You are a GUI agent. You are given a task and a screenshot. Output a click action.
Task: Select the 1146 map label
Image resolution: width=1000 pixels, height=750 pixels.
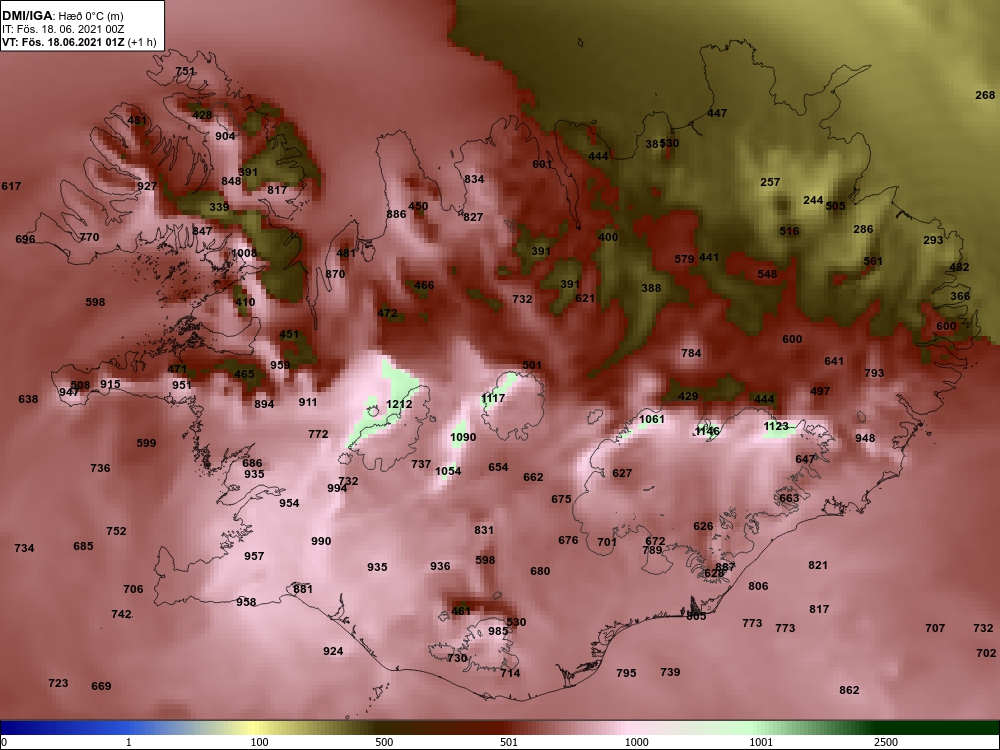[707, 431]
